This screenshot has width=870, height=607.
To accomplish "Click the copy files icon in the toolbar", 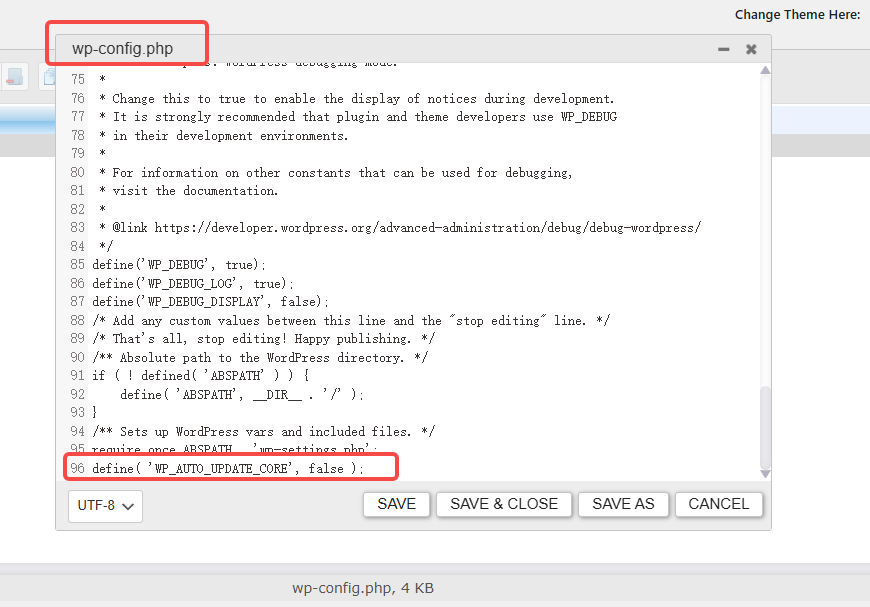I will [x=48, y=77].
